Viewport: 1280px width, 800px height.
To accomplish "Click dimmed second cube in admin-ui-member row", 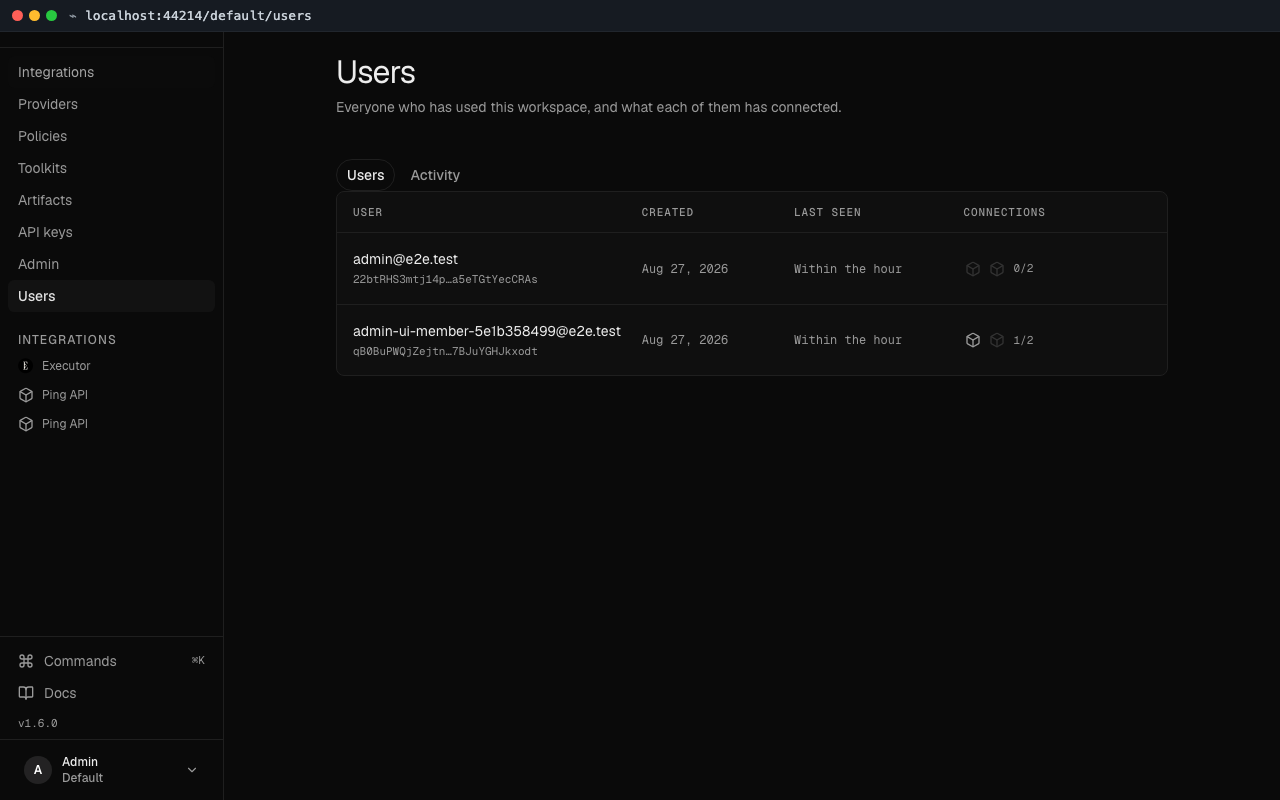I will 997,340.
